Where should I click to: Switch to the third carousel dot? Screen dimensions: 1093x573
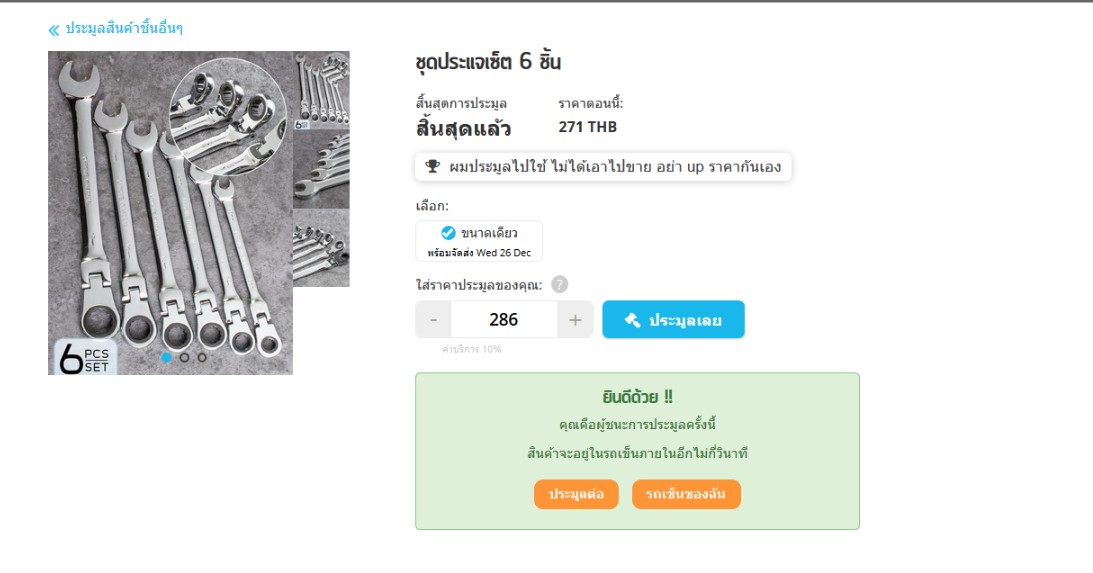(201, 358)
